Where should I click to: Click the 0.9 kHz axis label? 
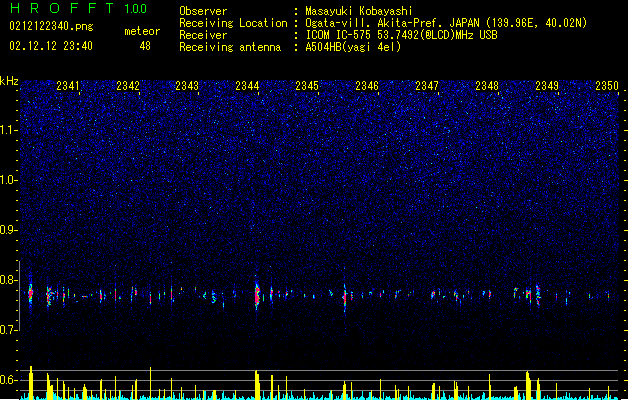click(9, 230)
